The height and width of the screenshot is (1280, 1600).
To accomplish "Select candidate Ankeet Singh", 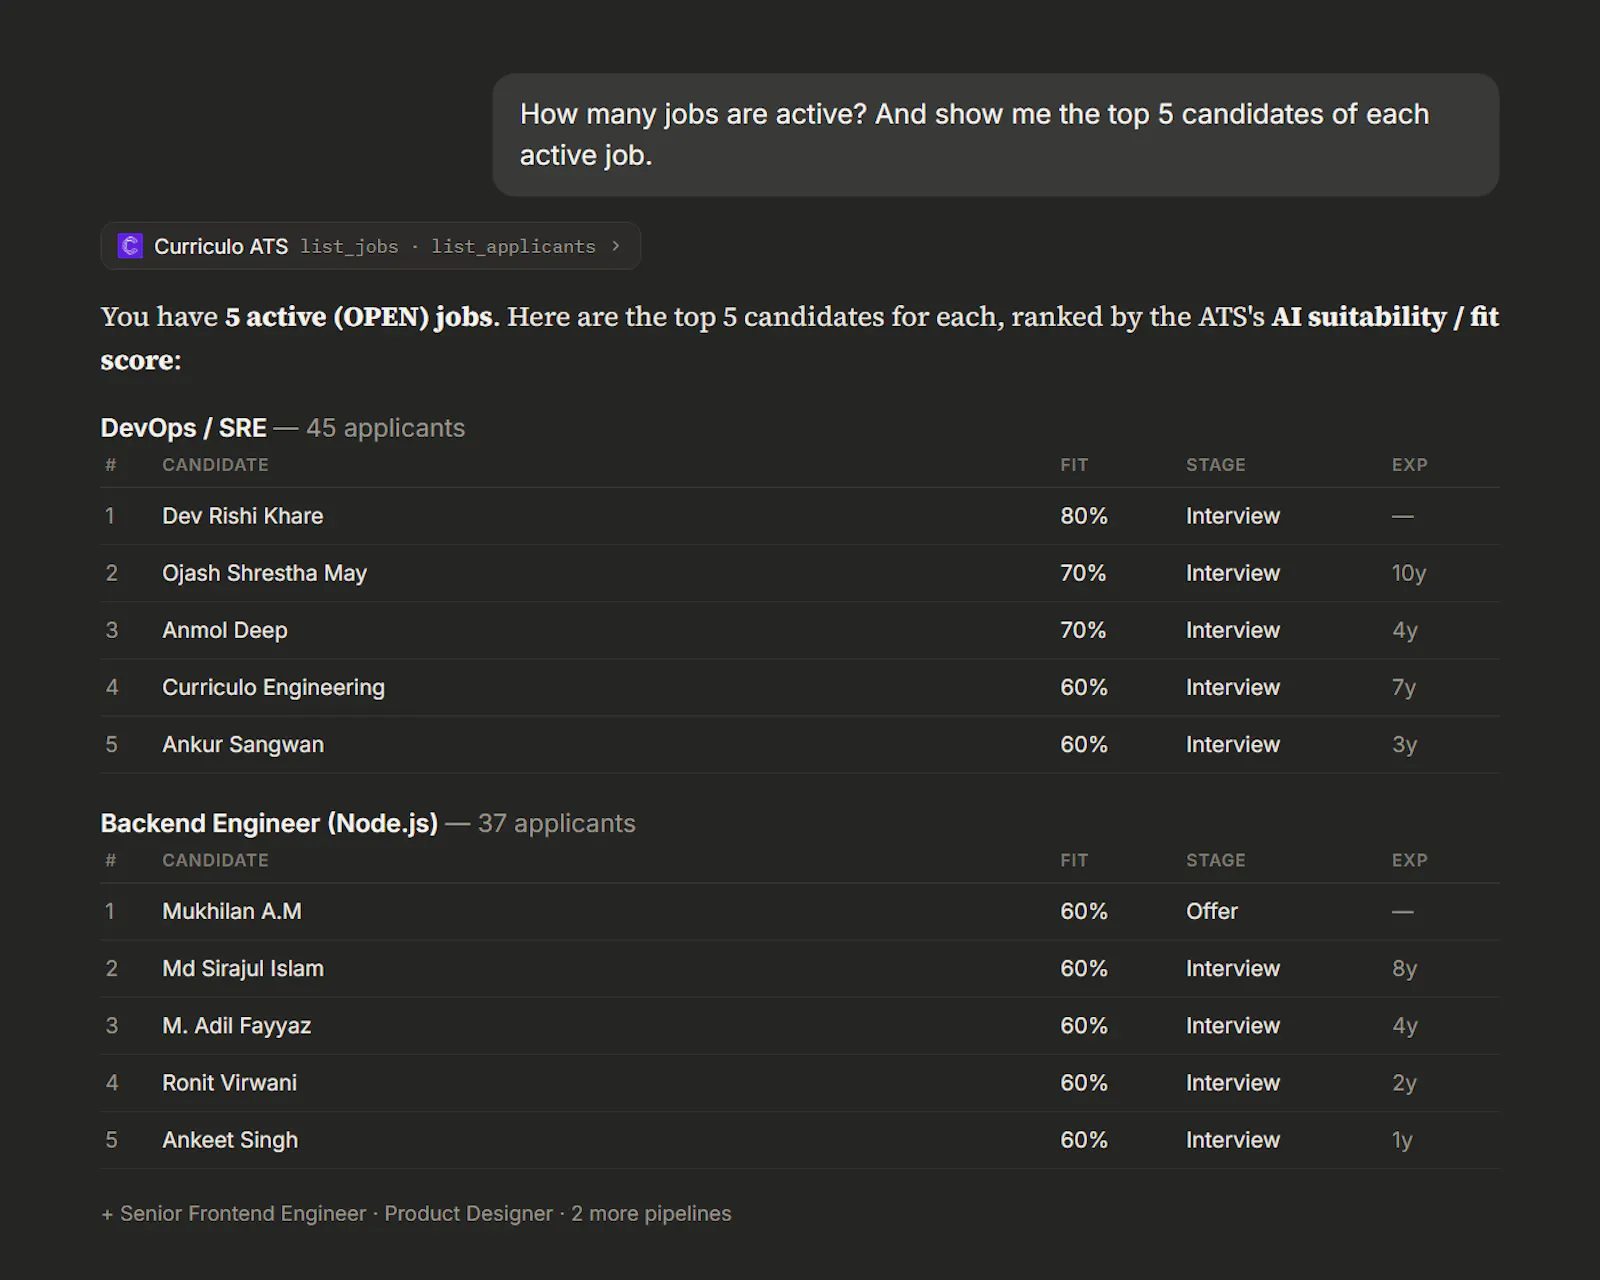I will click(230, 1140).
